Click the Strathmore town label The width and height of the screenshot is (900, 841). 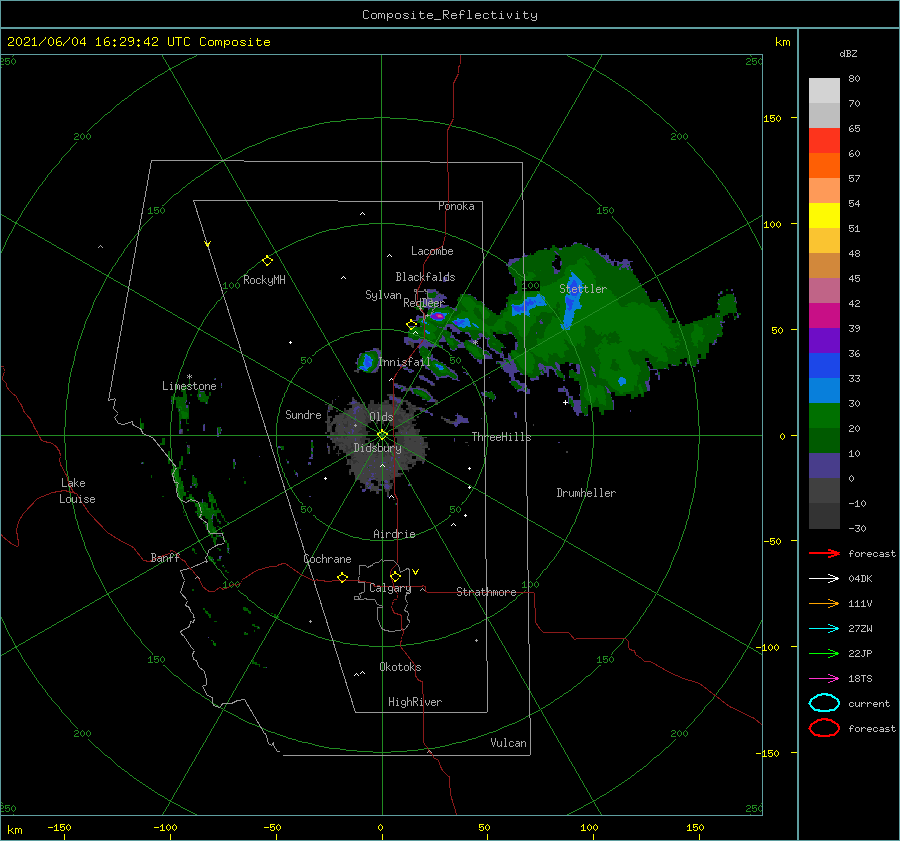pyautogui.click(x=486, y=592)
